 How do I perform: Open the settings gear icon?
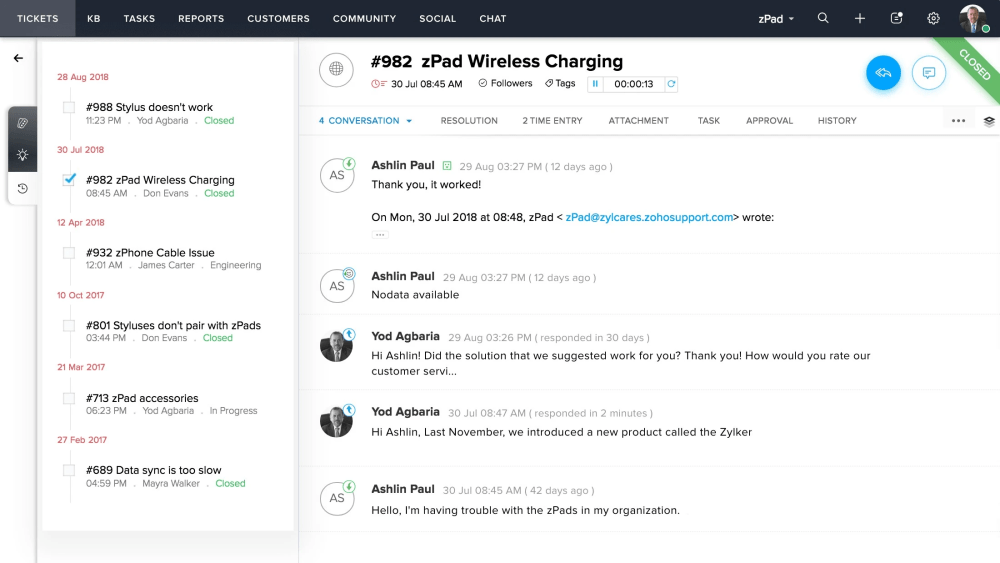pos(933,18)
